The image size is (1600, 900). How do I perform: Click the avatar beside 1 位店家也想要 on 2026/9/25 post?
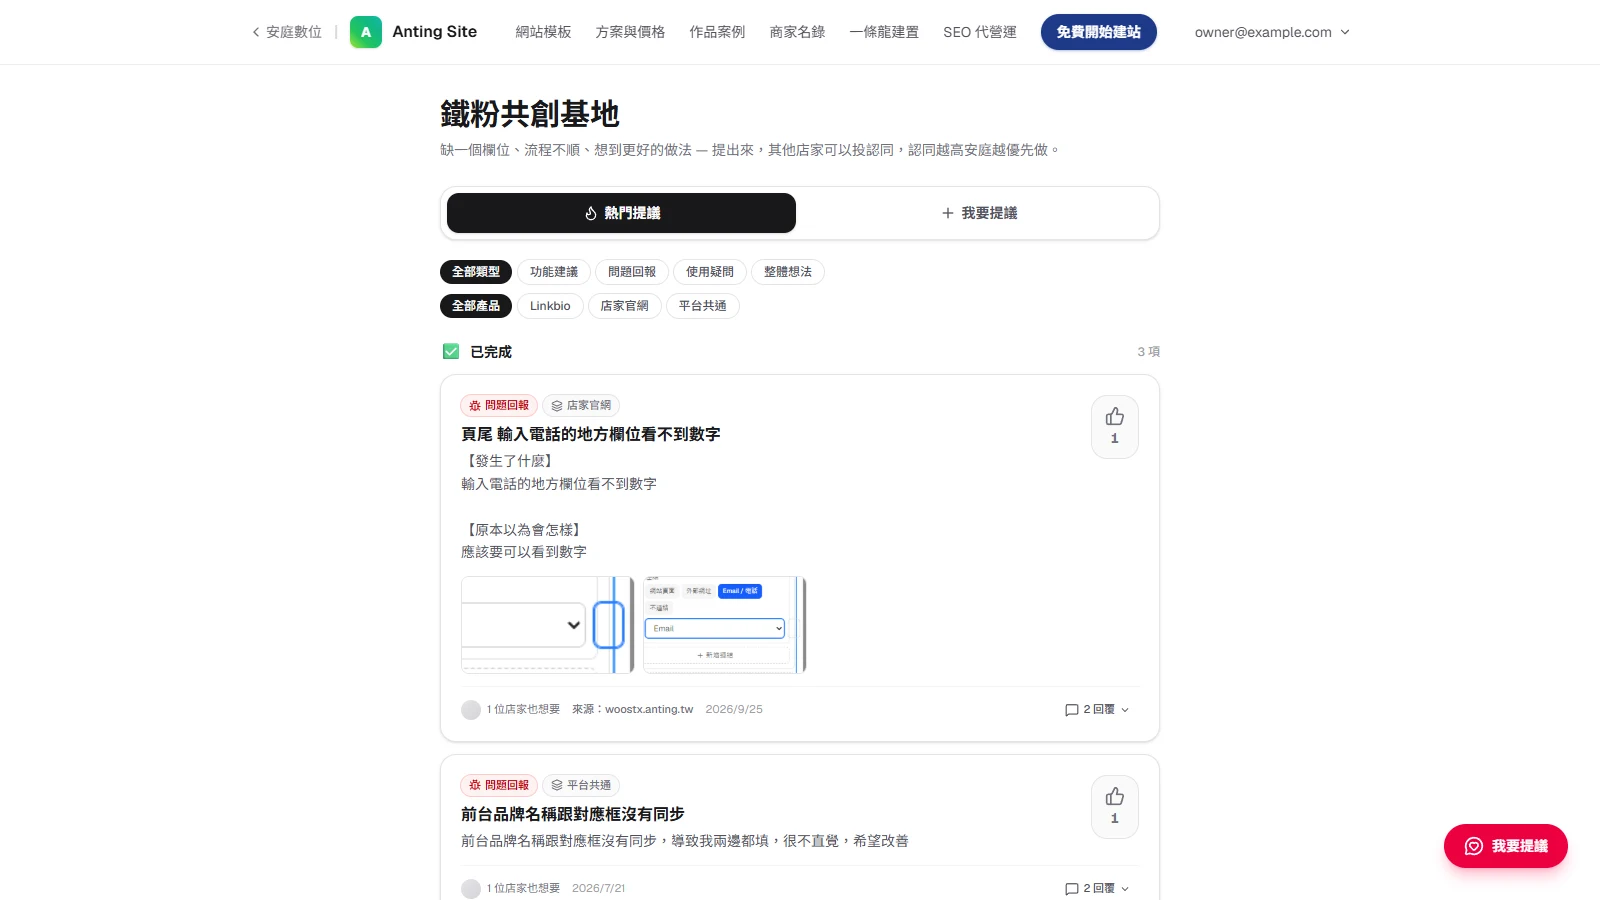point(471,710)
